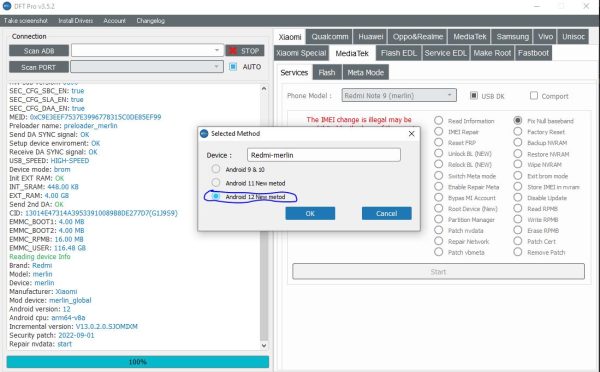The height and width of the screenshot is (372, 600).
Task: Select Android 9 & 10 method
Action: 216,169
